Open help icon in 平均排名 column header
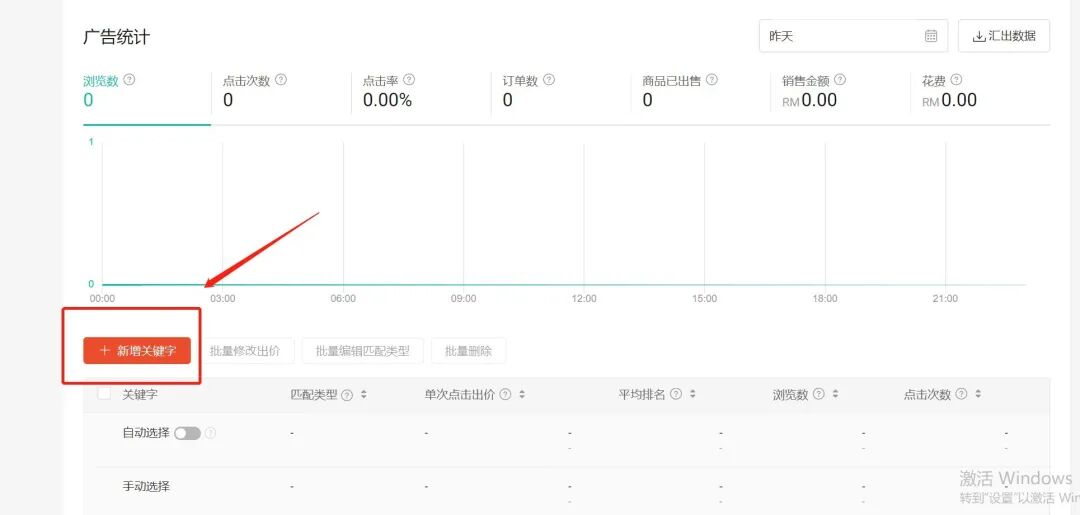This screenshot has width=1080, height=515. [676, 395]
